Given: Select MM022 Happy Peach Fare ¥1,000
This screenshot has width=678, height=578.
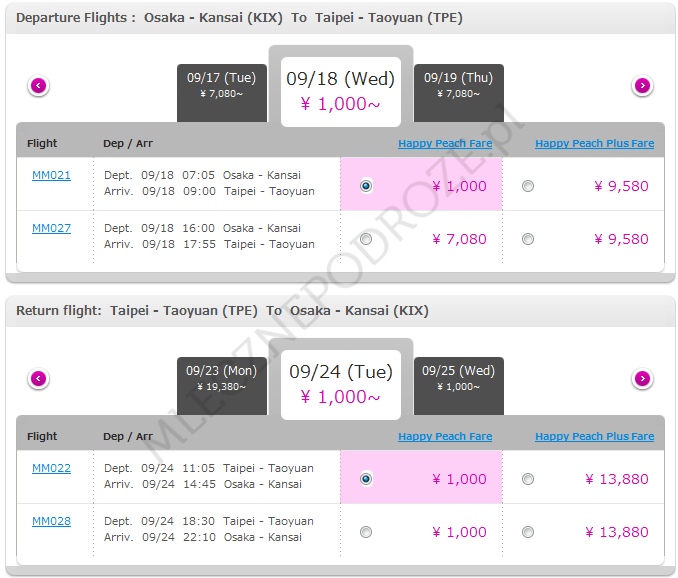Looking at the screenshot, I should pos(366,478).
